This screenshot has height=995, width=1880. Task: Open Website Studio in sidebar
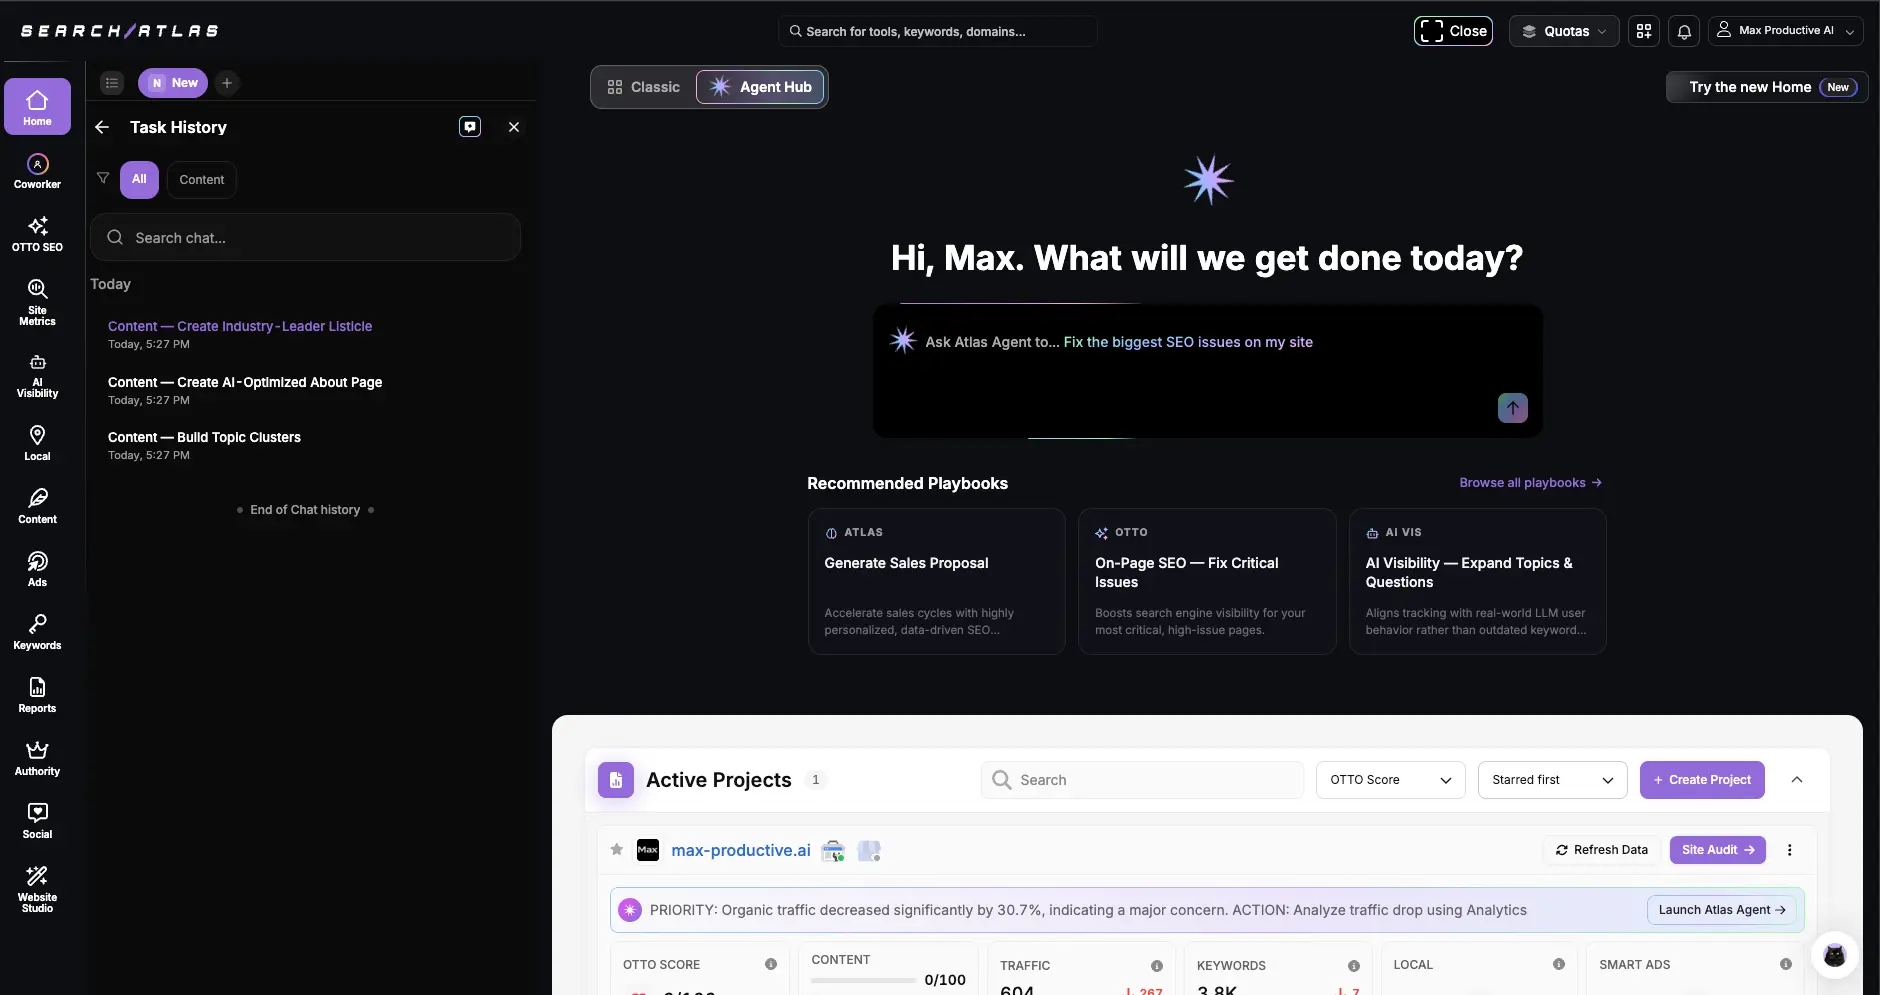pyautogui.click(x=37, y=888)
